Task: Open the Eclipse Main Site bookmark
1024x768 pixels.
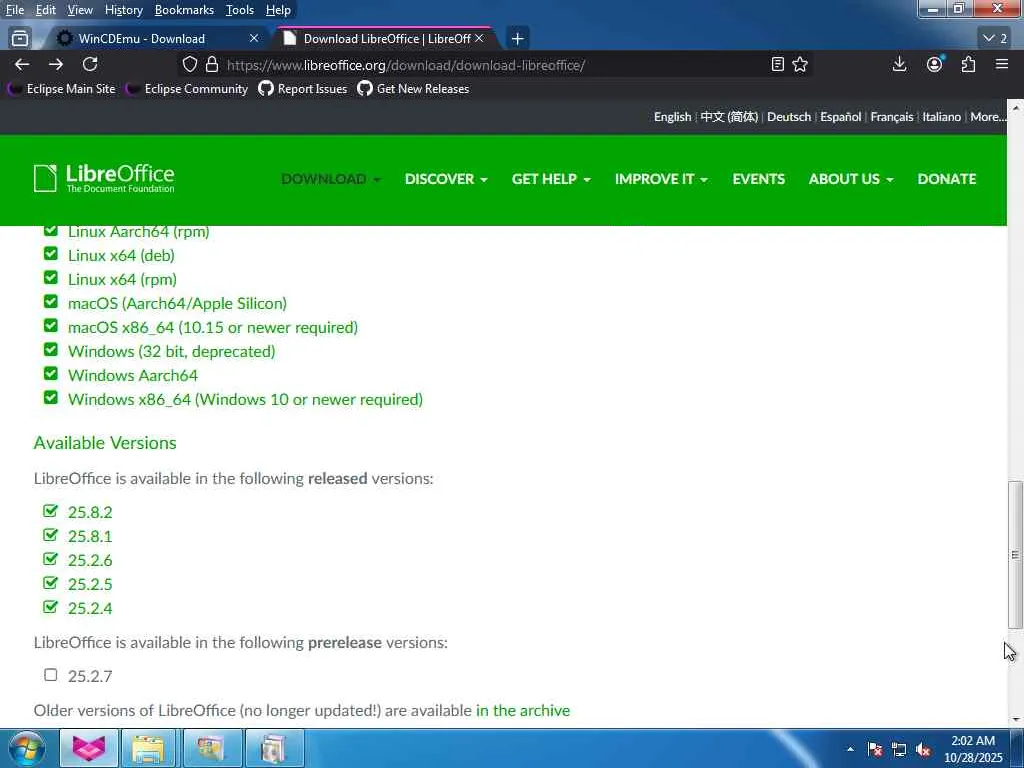Action: click(x=61, y=89)
